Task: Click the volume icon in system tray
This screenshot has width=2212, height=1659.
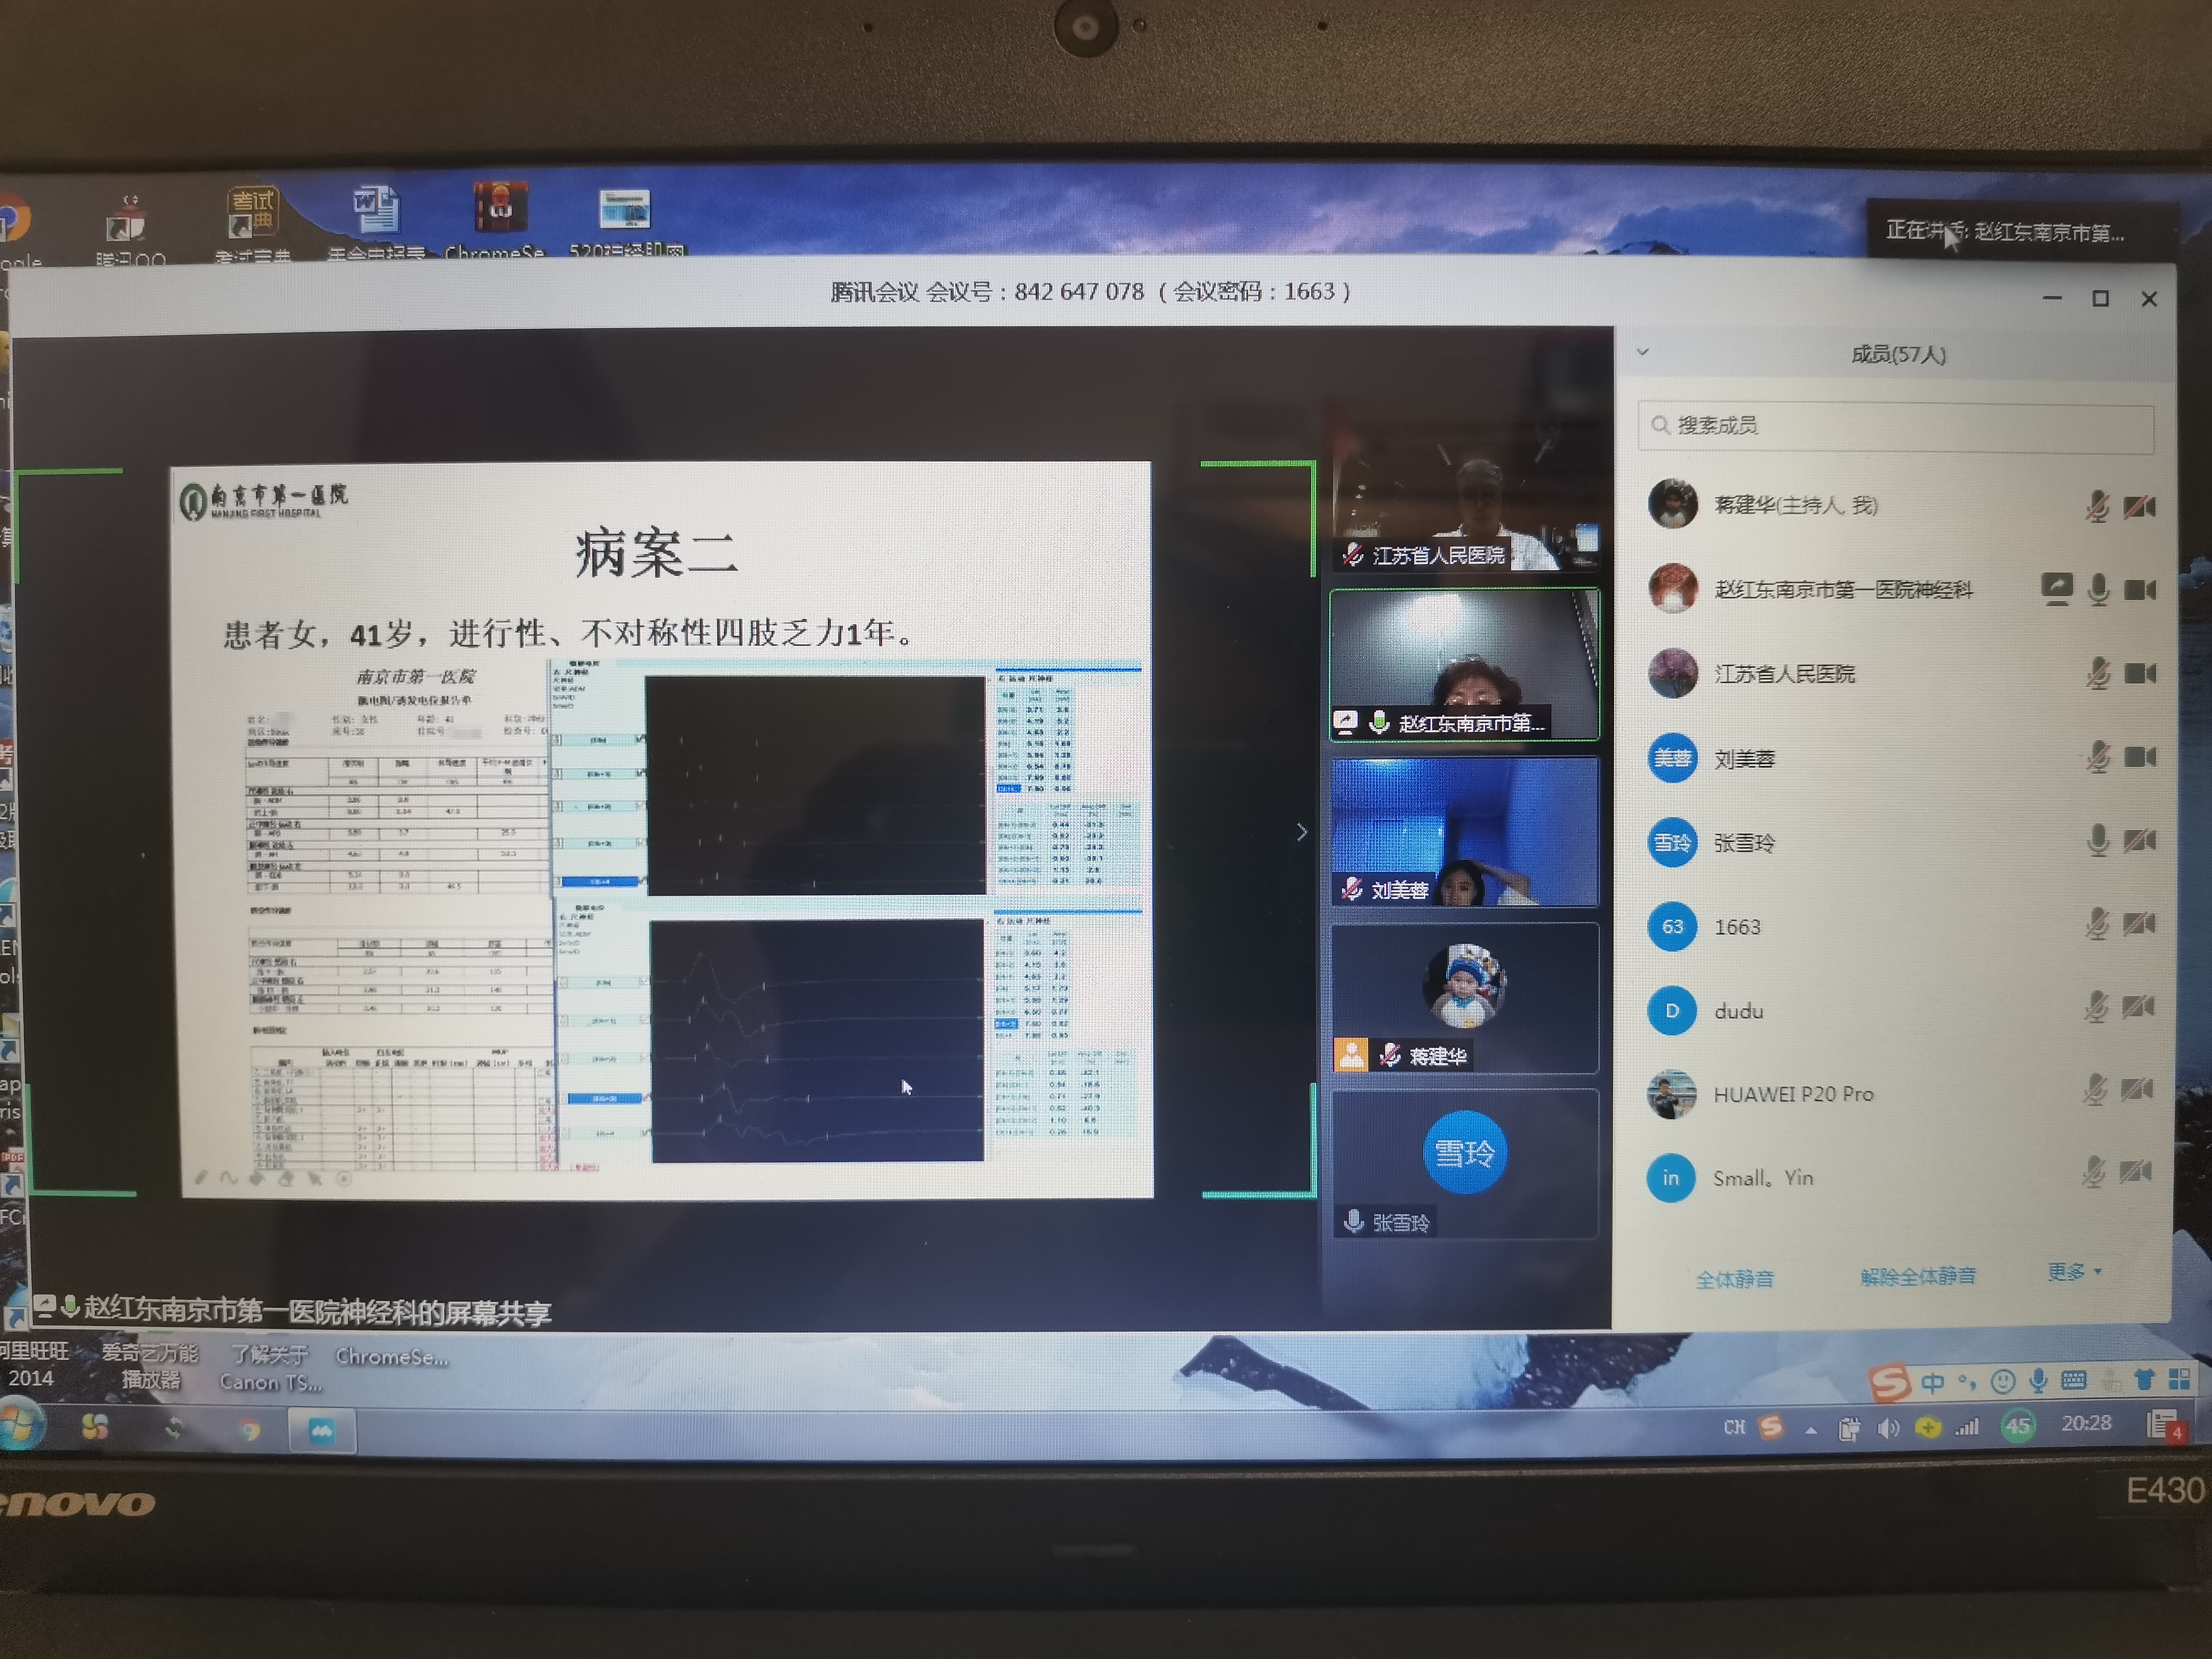Action: [1888, 1428]
